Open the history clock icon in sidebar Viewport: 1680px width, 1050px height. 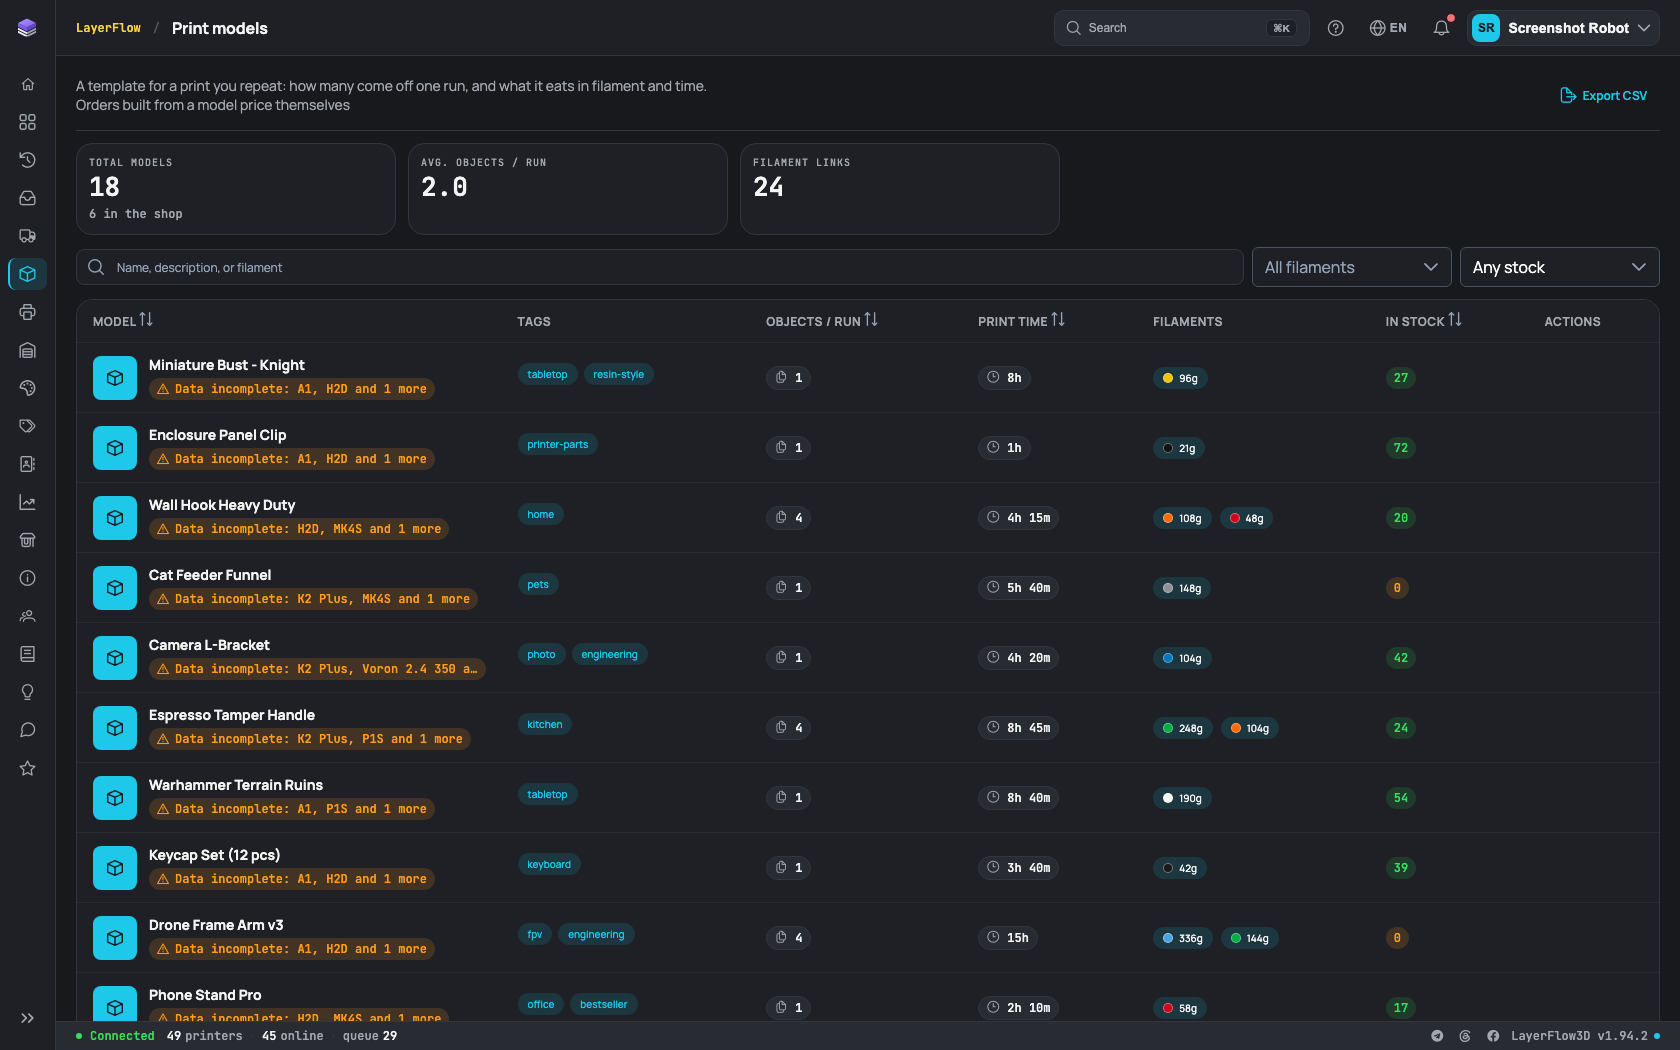(x=27, y=160)
